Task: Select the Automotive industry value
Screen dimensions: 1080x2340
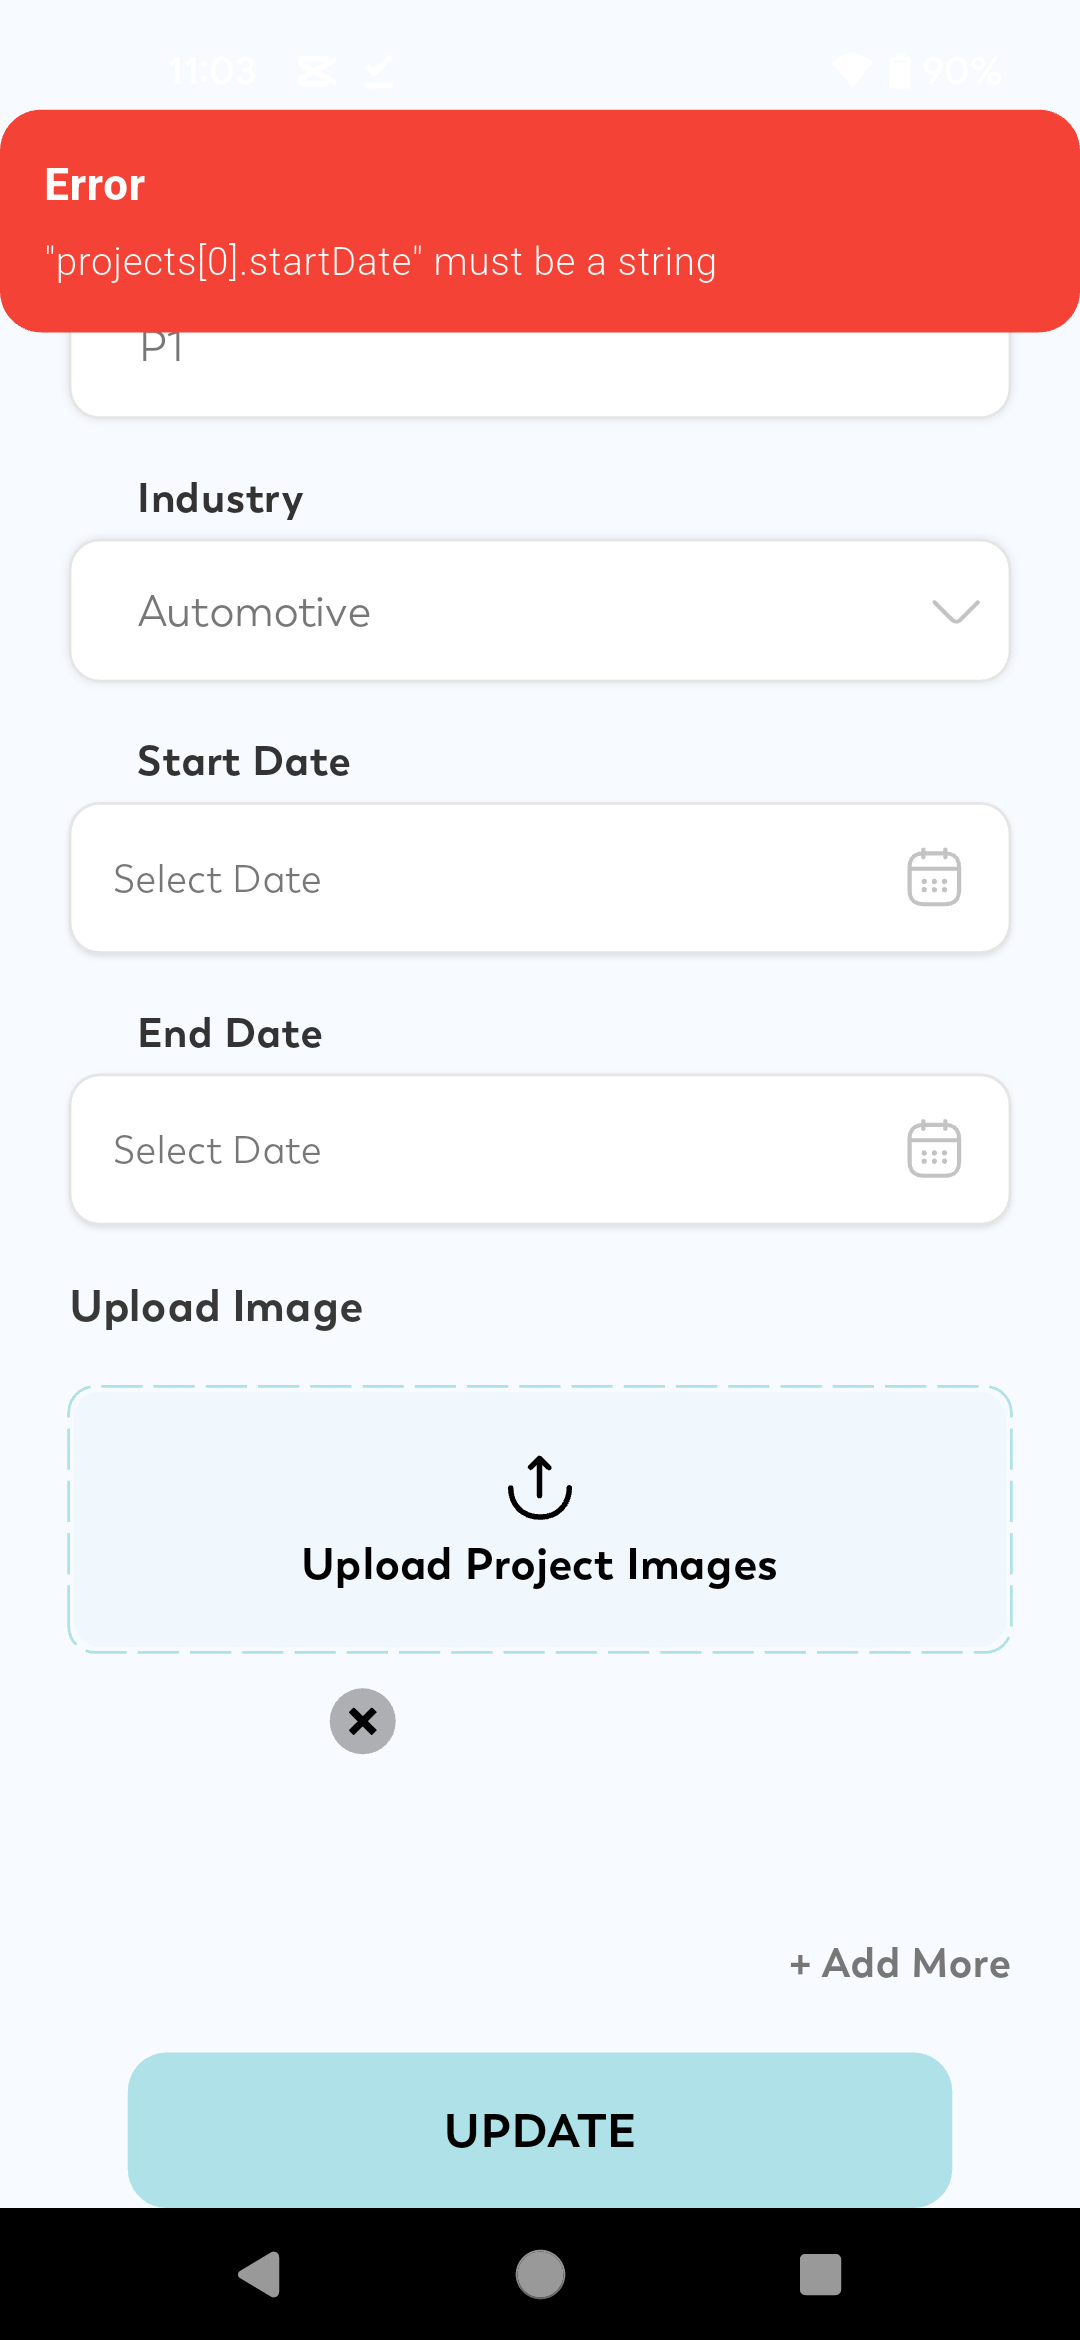Action: (255, 612)
